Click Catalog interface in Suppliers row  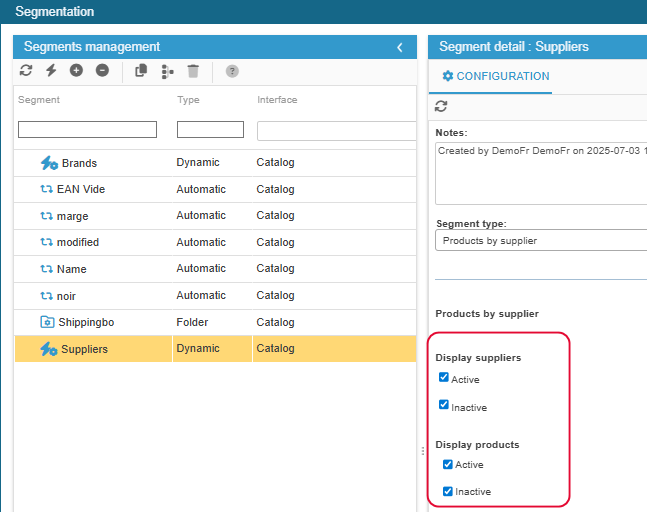coord(276,348)
